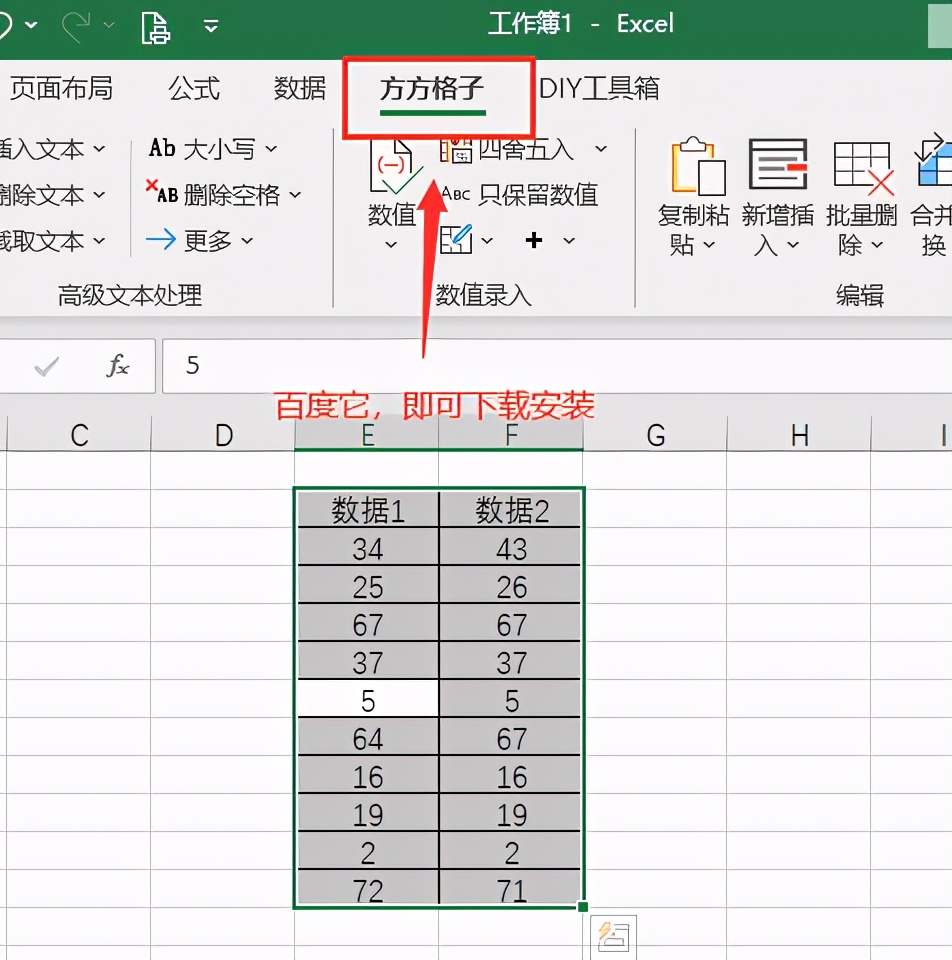Click the 新增插入 icon
Viewport: 952px width, 960px height.
coord(778,164)
